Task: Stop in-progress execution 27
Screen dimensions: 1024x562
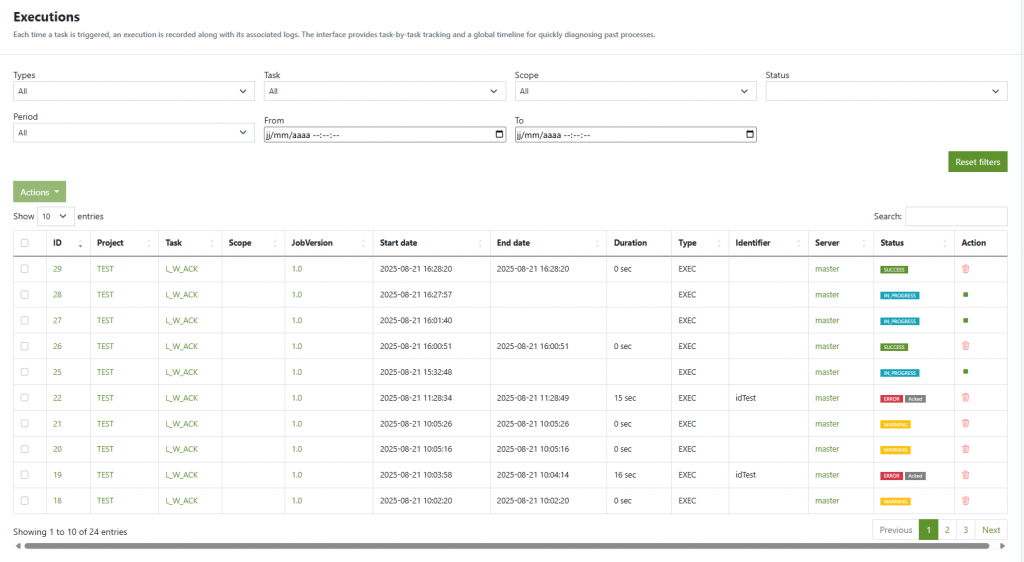Action: 965,321
